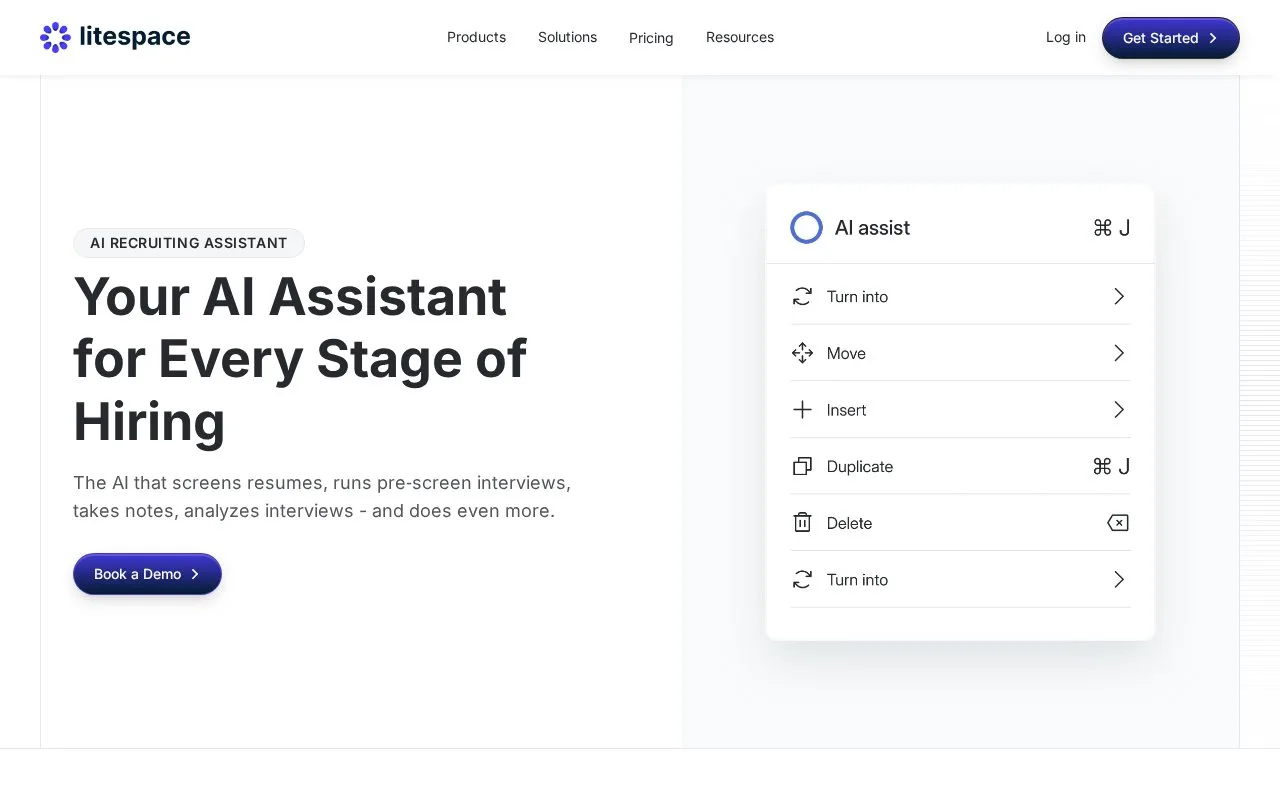Click the Delete trash can icon
Viewport: 1280px width, 800px height.
(802, 523)
